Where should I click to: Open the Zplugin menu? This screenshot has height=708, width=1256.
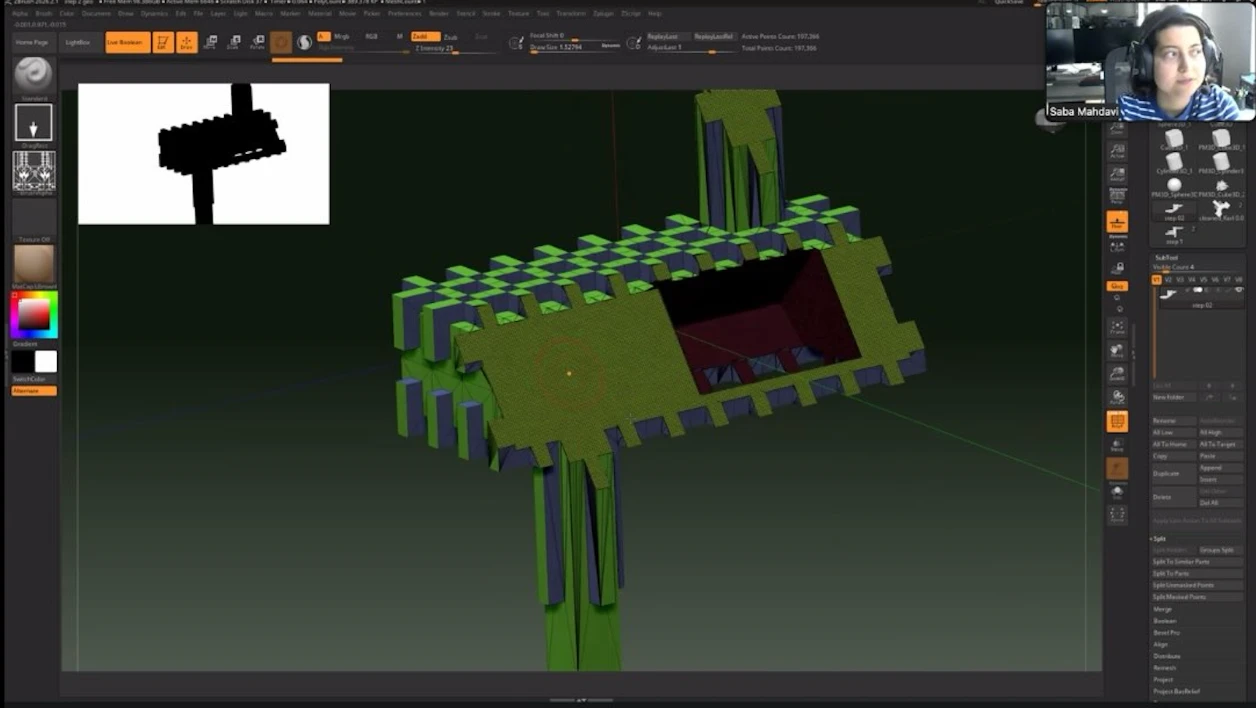click(x=603, y=14)
